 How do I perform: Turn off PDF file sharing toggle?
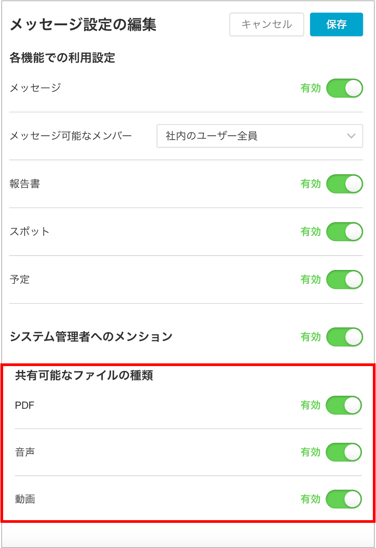click(344, 405)
